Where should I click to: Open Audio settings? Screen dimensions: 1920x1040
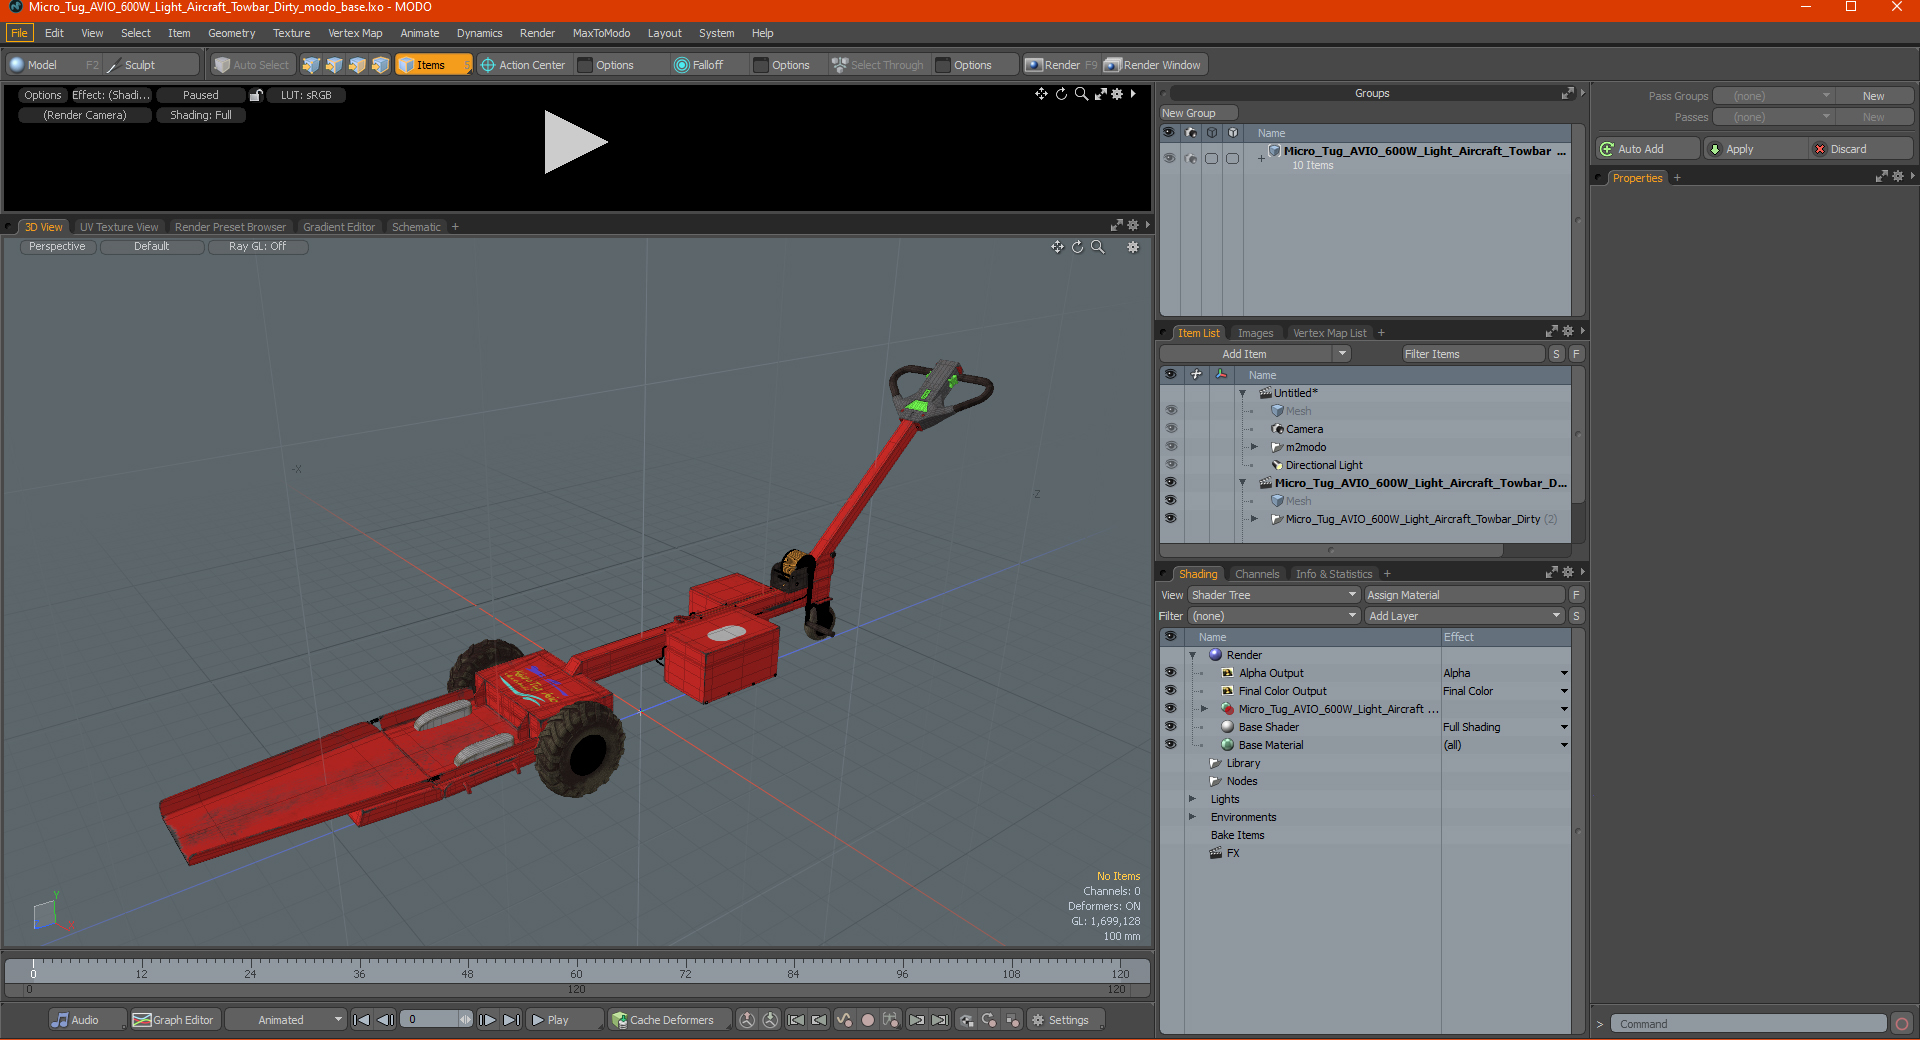(x=87, y=1020)
